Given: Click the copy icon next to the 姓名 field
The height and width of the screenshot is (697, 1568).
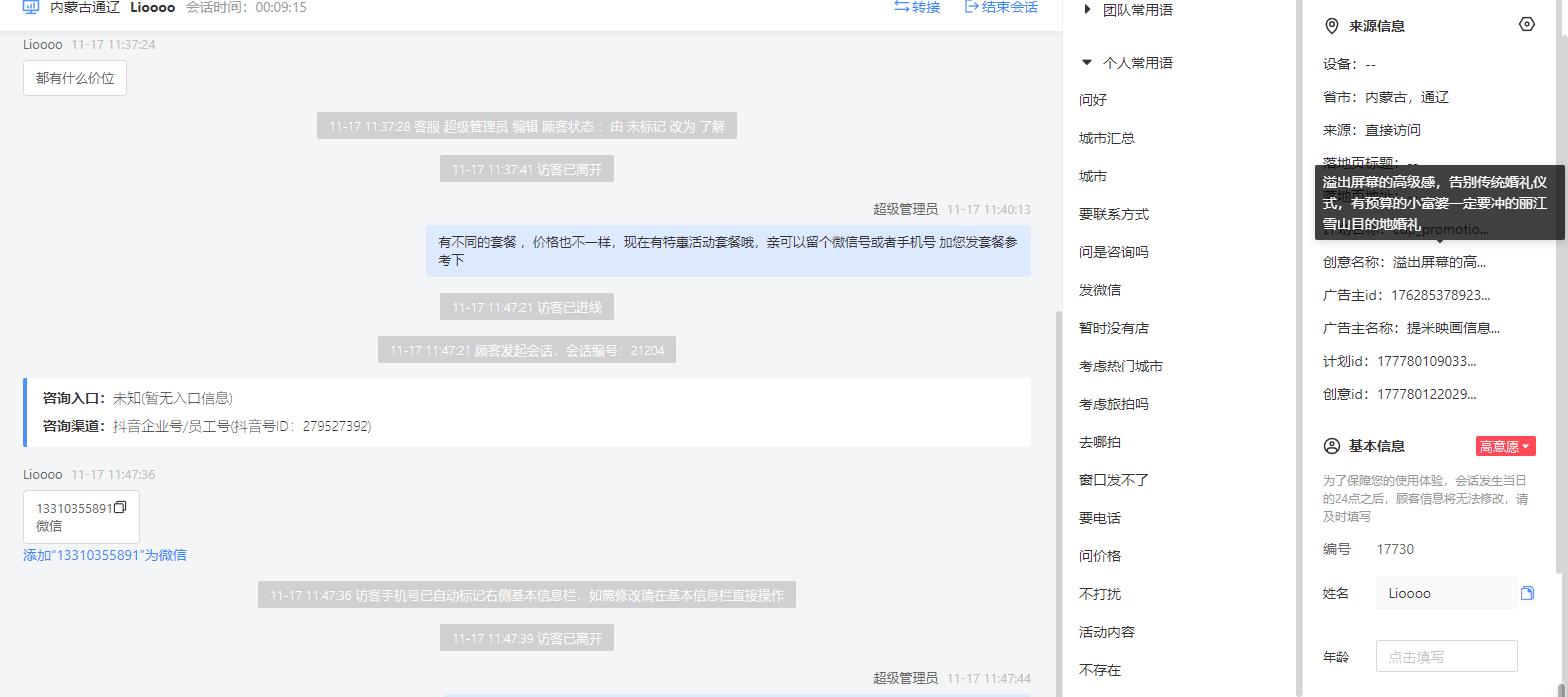Looking at the screenshot, I should (x=1527, y=593).
